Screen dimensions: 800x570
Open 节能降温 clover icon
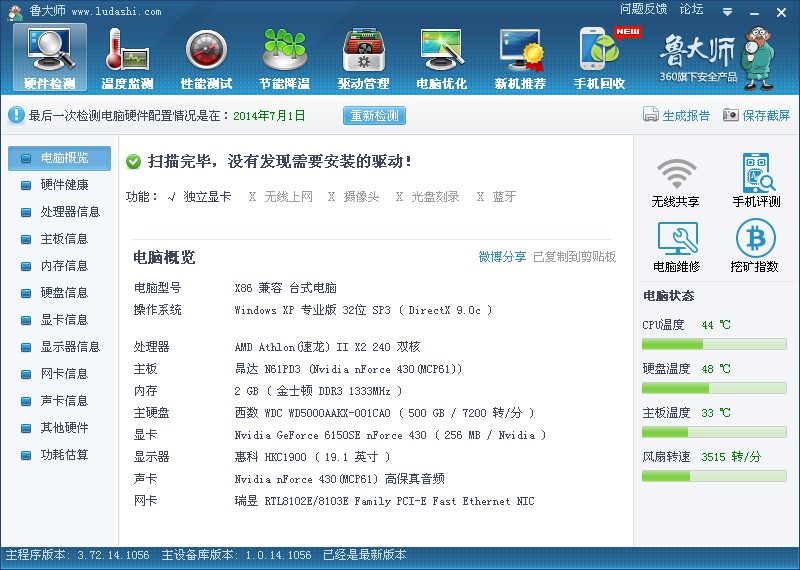click(x=285, y=57)
